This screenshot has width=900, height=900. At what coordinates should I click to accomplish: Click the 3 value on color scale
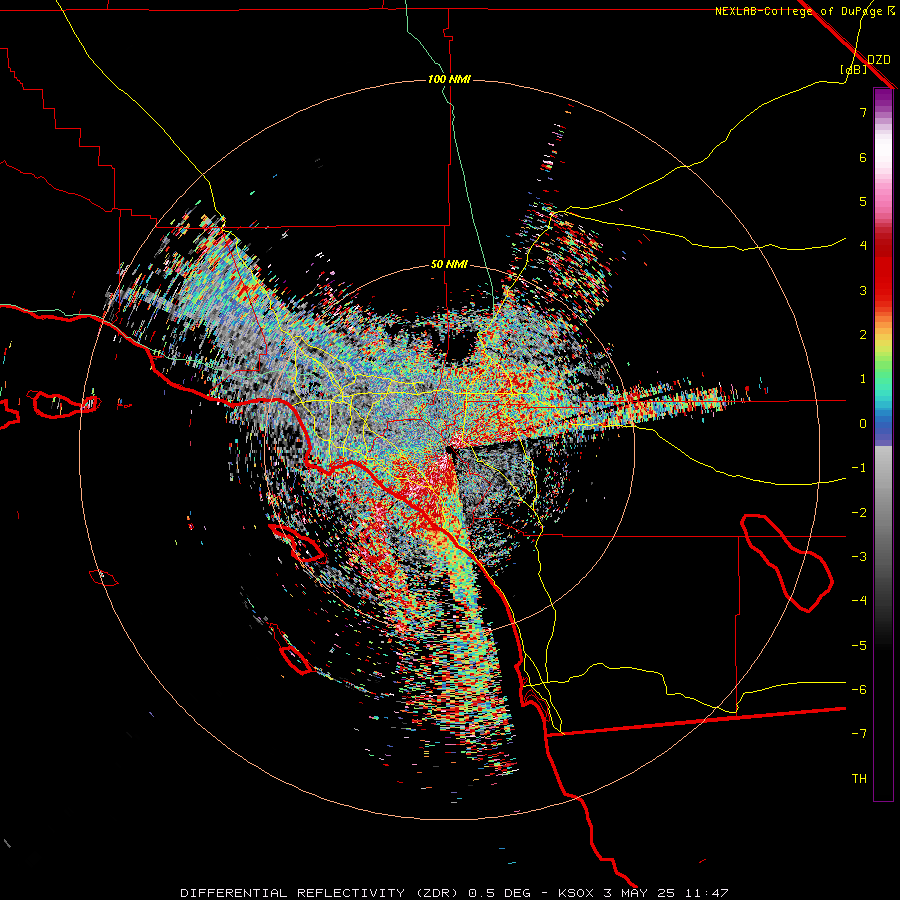[x=863, y=290]
